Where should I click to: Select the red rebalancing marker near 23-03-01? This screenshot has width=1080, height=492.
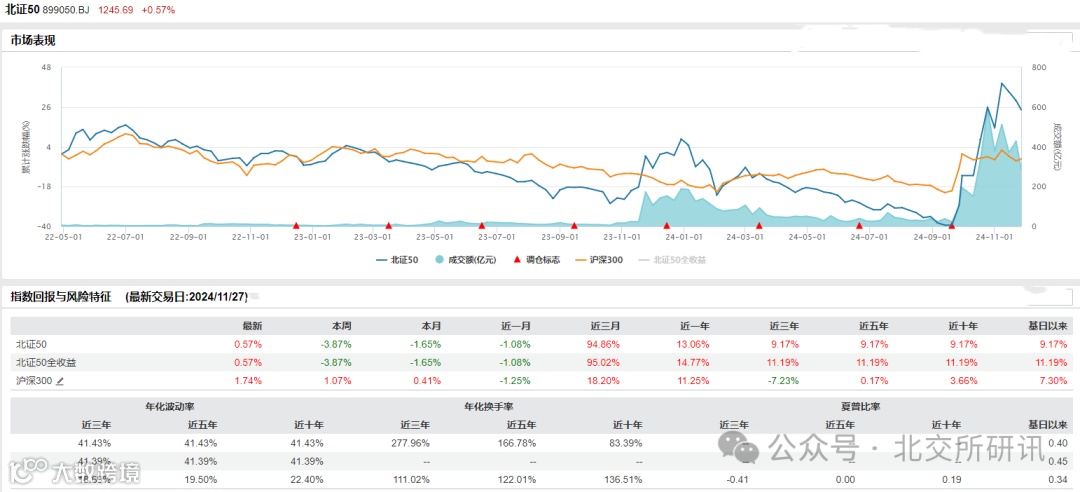[x=388, y=225]
